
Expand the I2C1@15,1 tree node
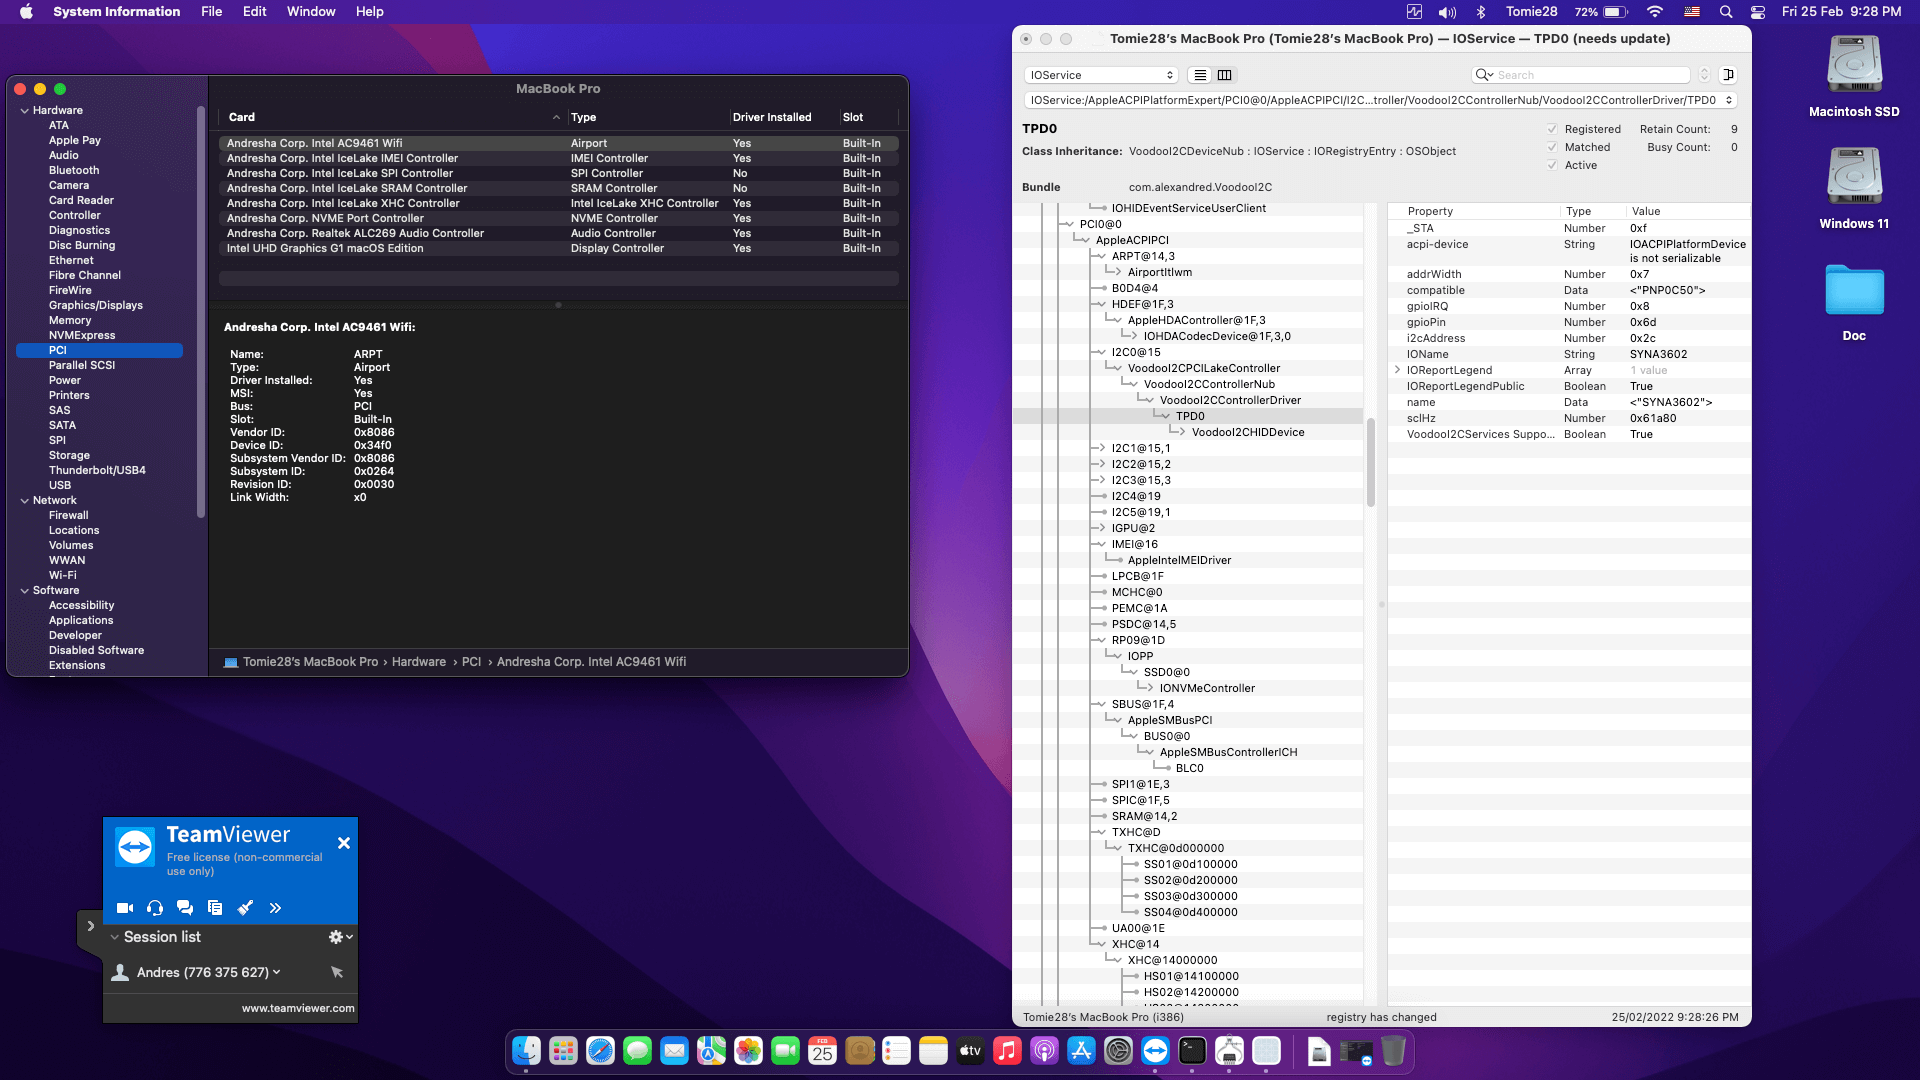click(x=1101, y=448)
